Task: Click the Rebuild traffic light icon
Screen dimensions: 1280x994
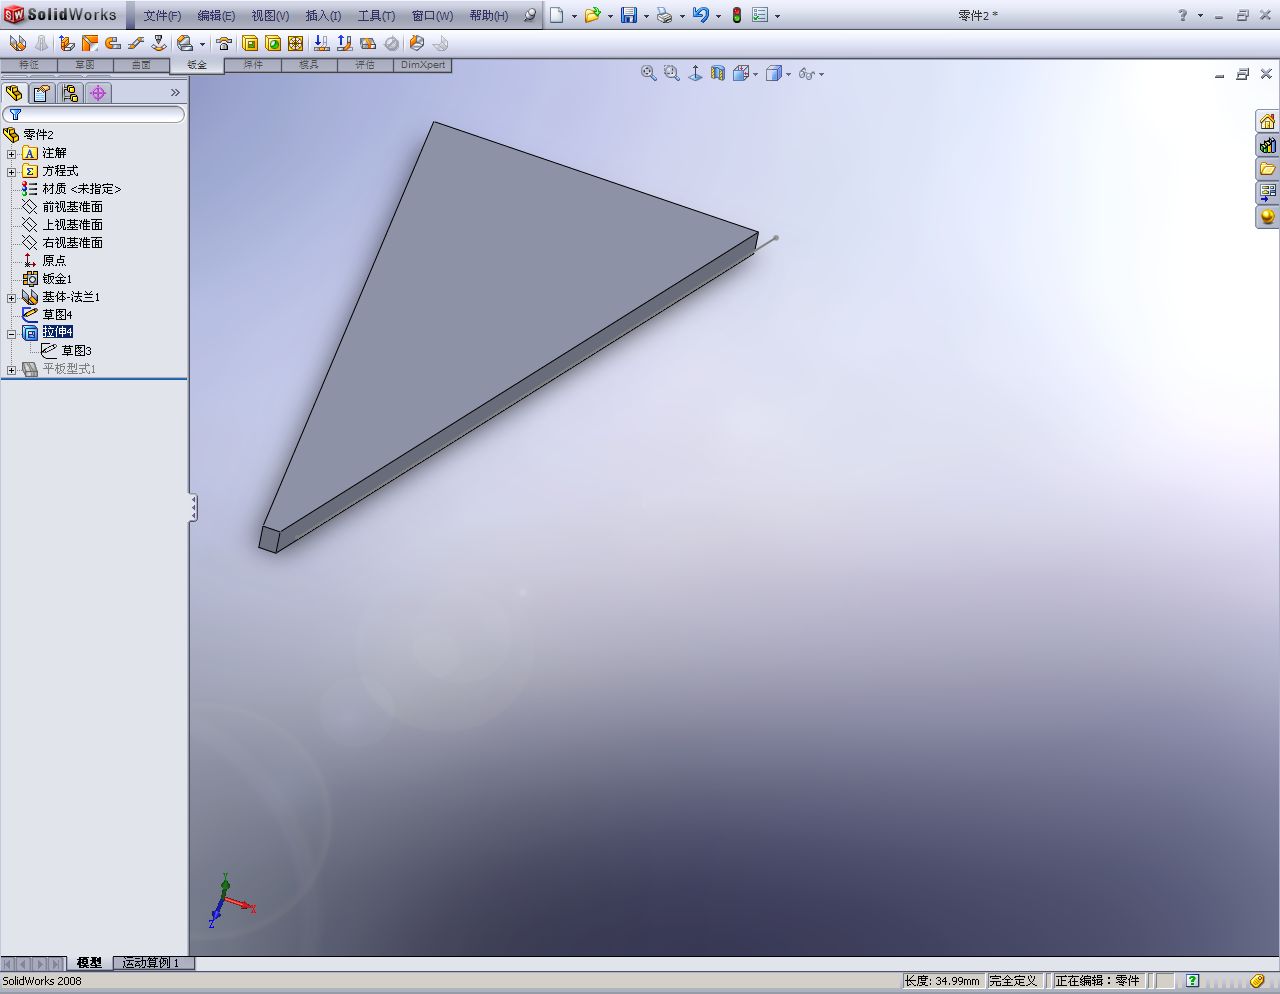Action: [x=737, y=15]
